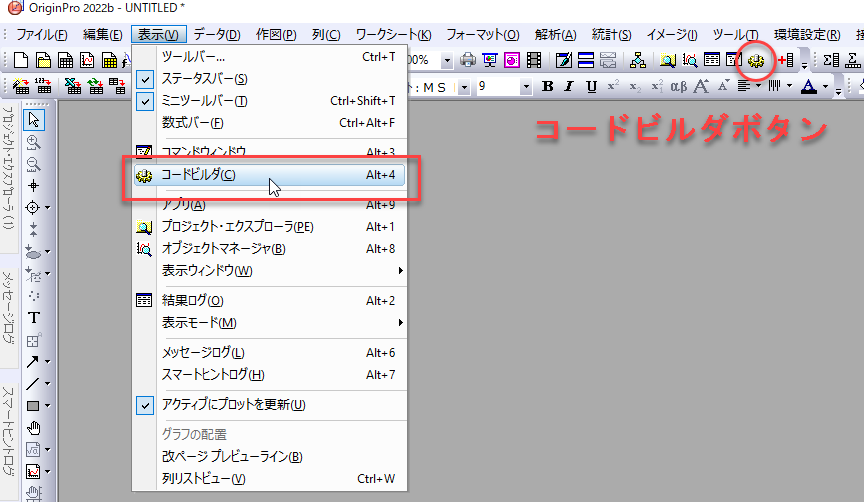Create a new workbook from toolbar
864x502 pixels.
click(x=65, y=60)
